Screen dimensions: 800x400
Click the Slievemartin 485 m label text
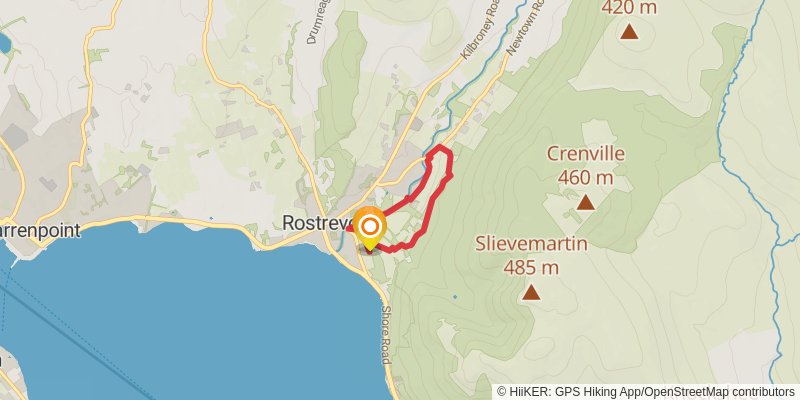[532, 255]
